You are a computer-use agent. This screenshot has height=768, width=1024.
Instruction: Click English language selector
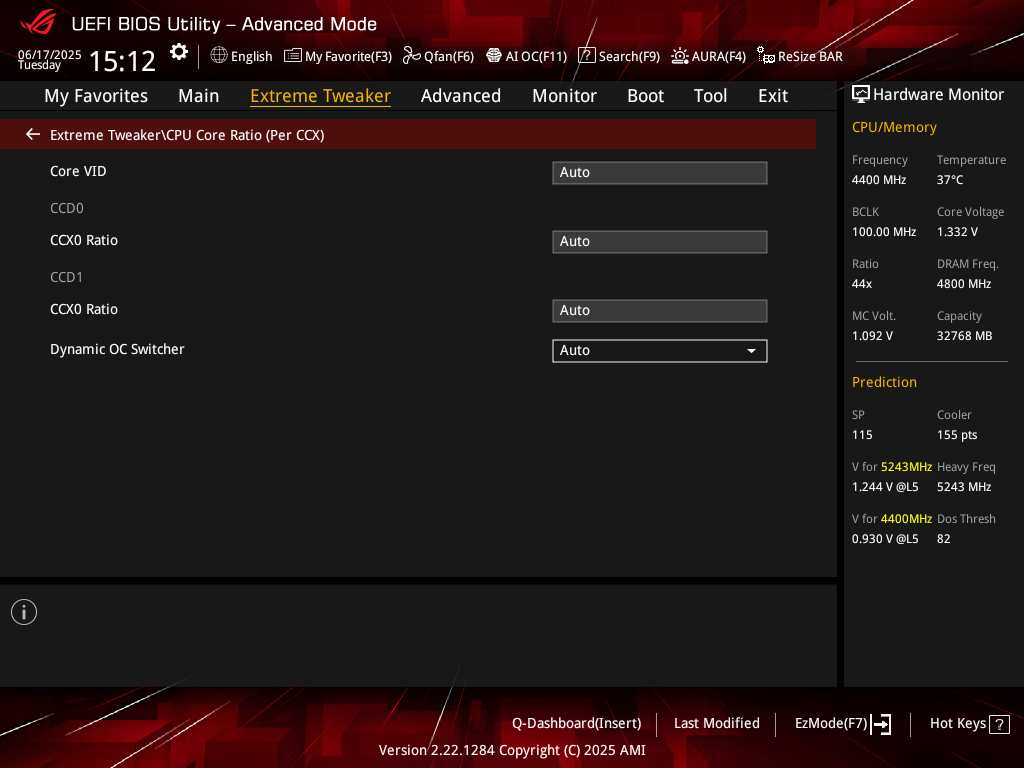(x=251, y=56)
